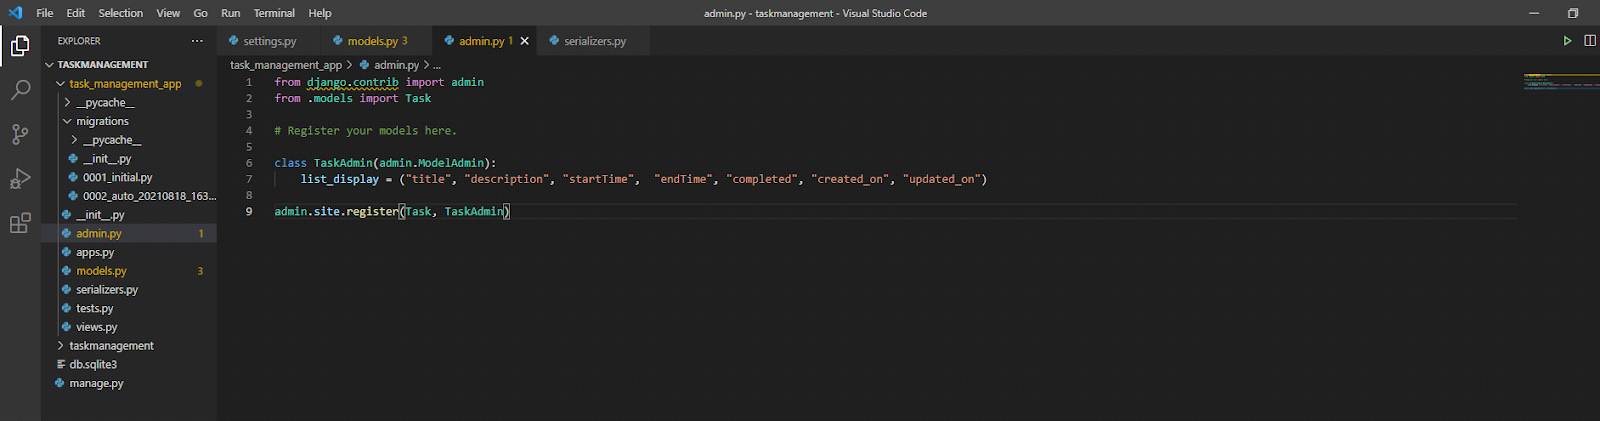Open manage.py in the explorer

tap(128, 384)
